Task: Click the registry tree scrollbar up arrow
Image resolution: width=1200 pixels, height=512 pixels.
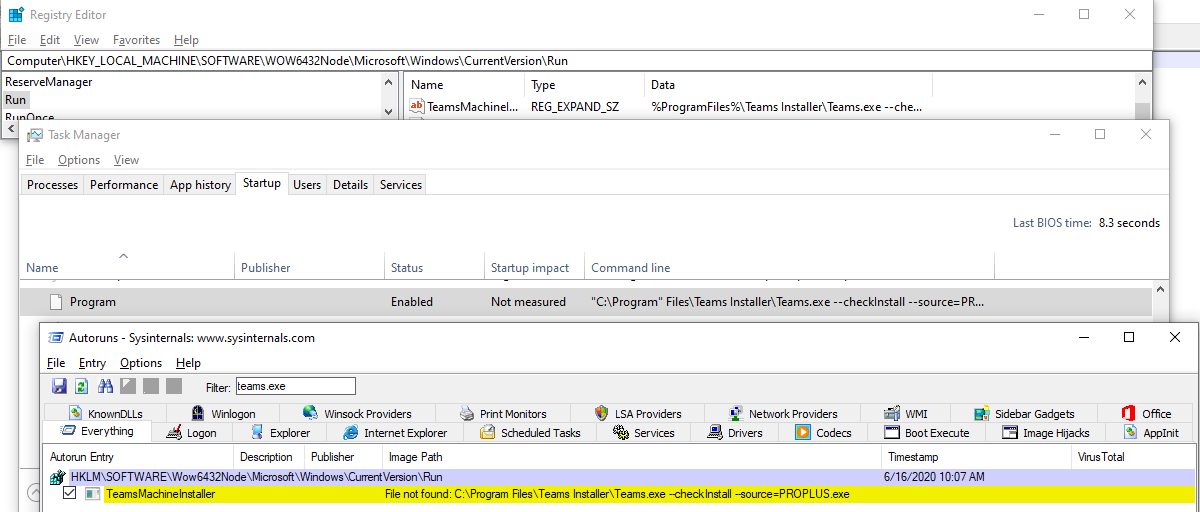Action: [x=388, y=84]
